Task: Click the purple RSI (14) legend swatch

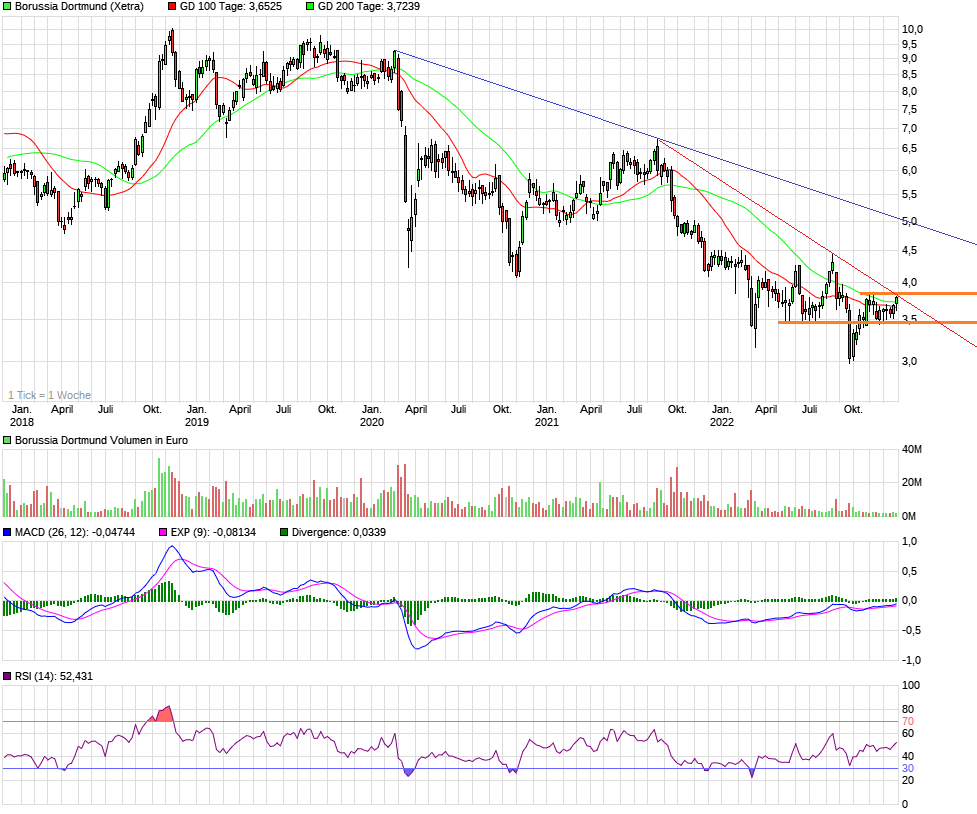Action: coord(7,676)
